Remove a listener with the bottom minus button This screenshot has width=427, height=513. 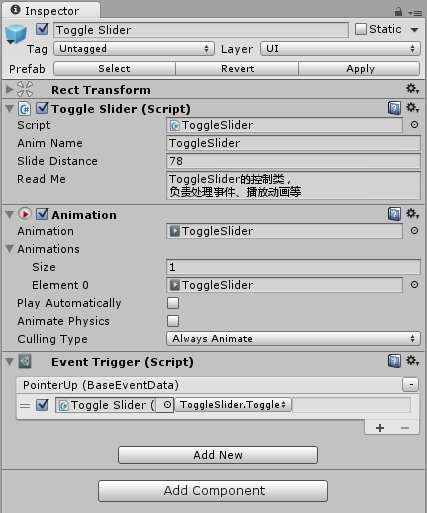coord(405,428)
